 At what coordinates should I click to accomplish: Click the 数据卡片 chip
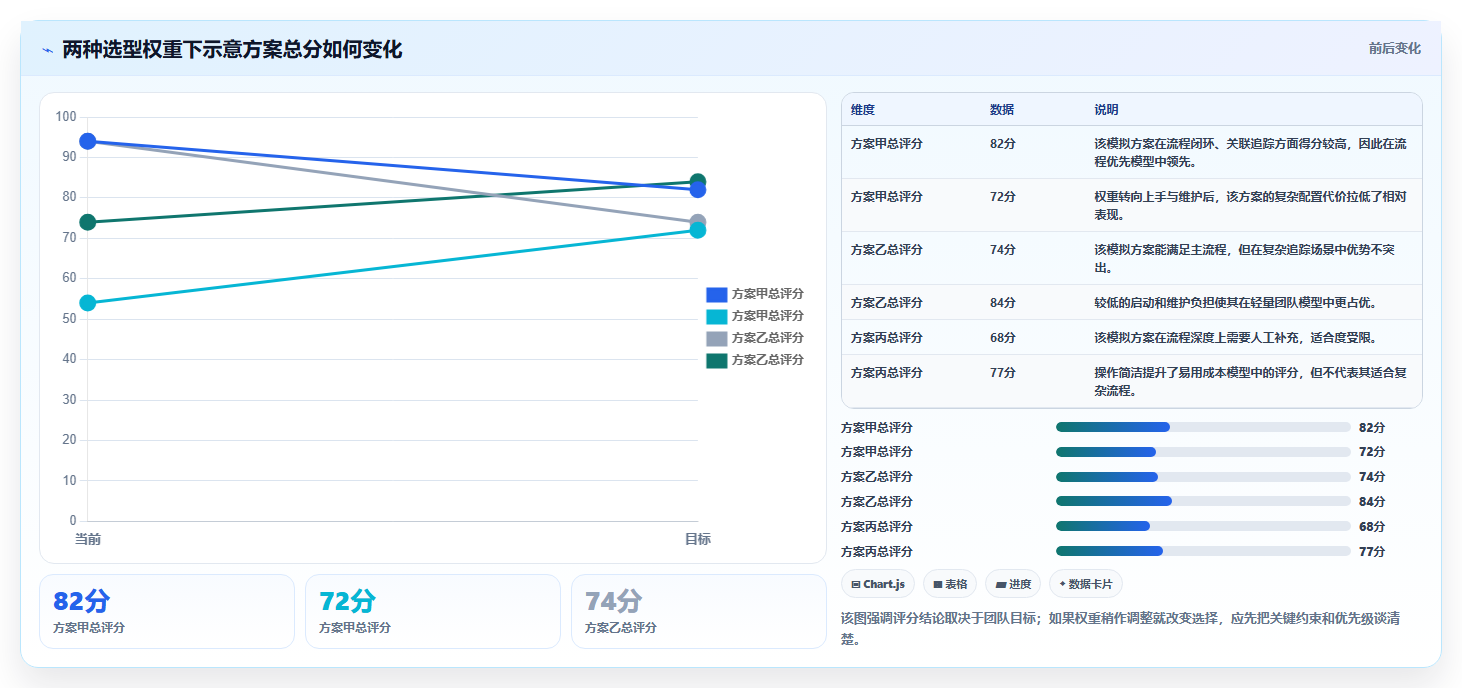coord(1086,584)
